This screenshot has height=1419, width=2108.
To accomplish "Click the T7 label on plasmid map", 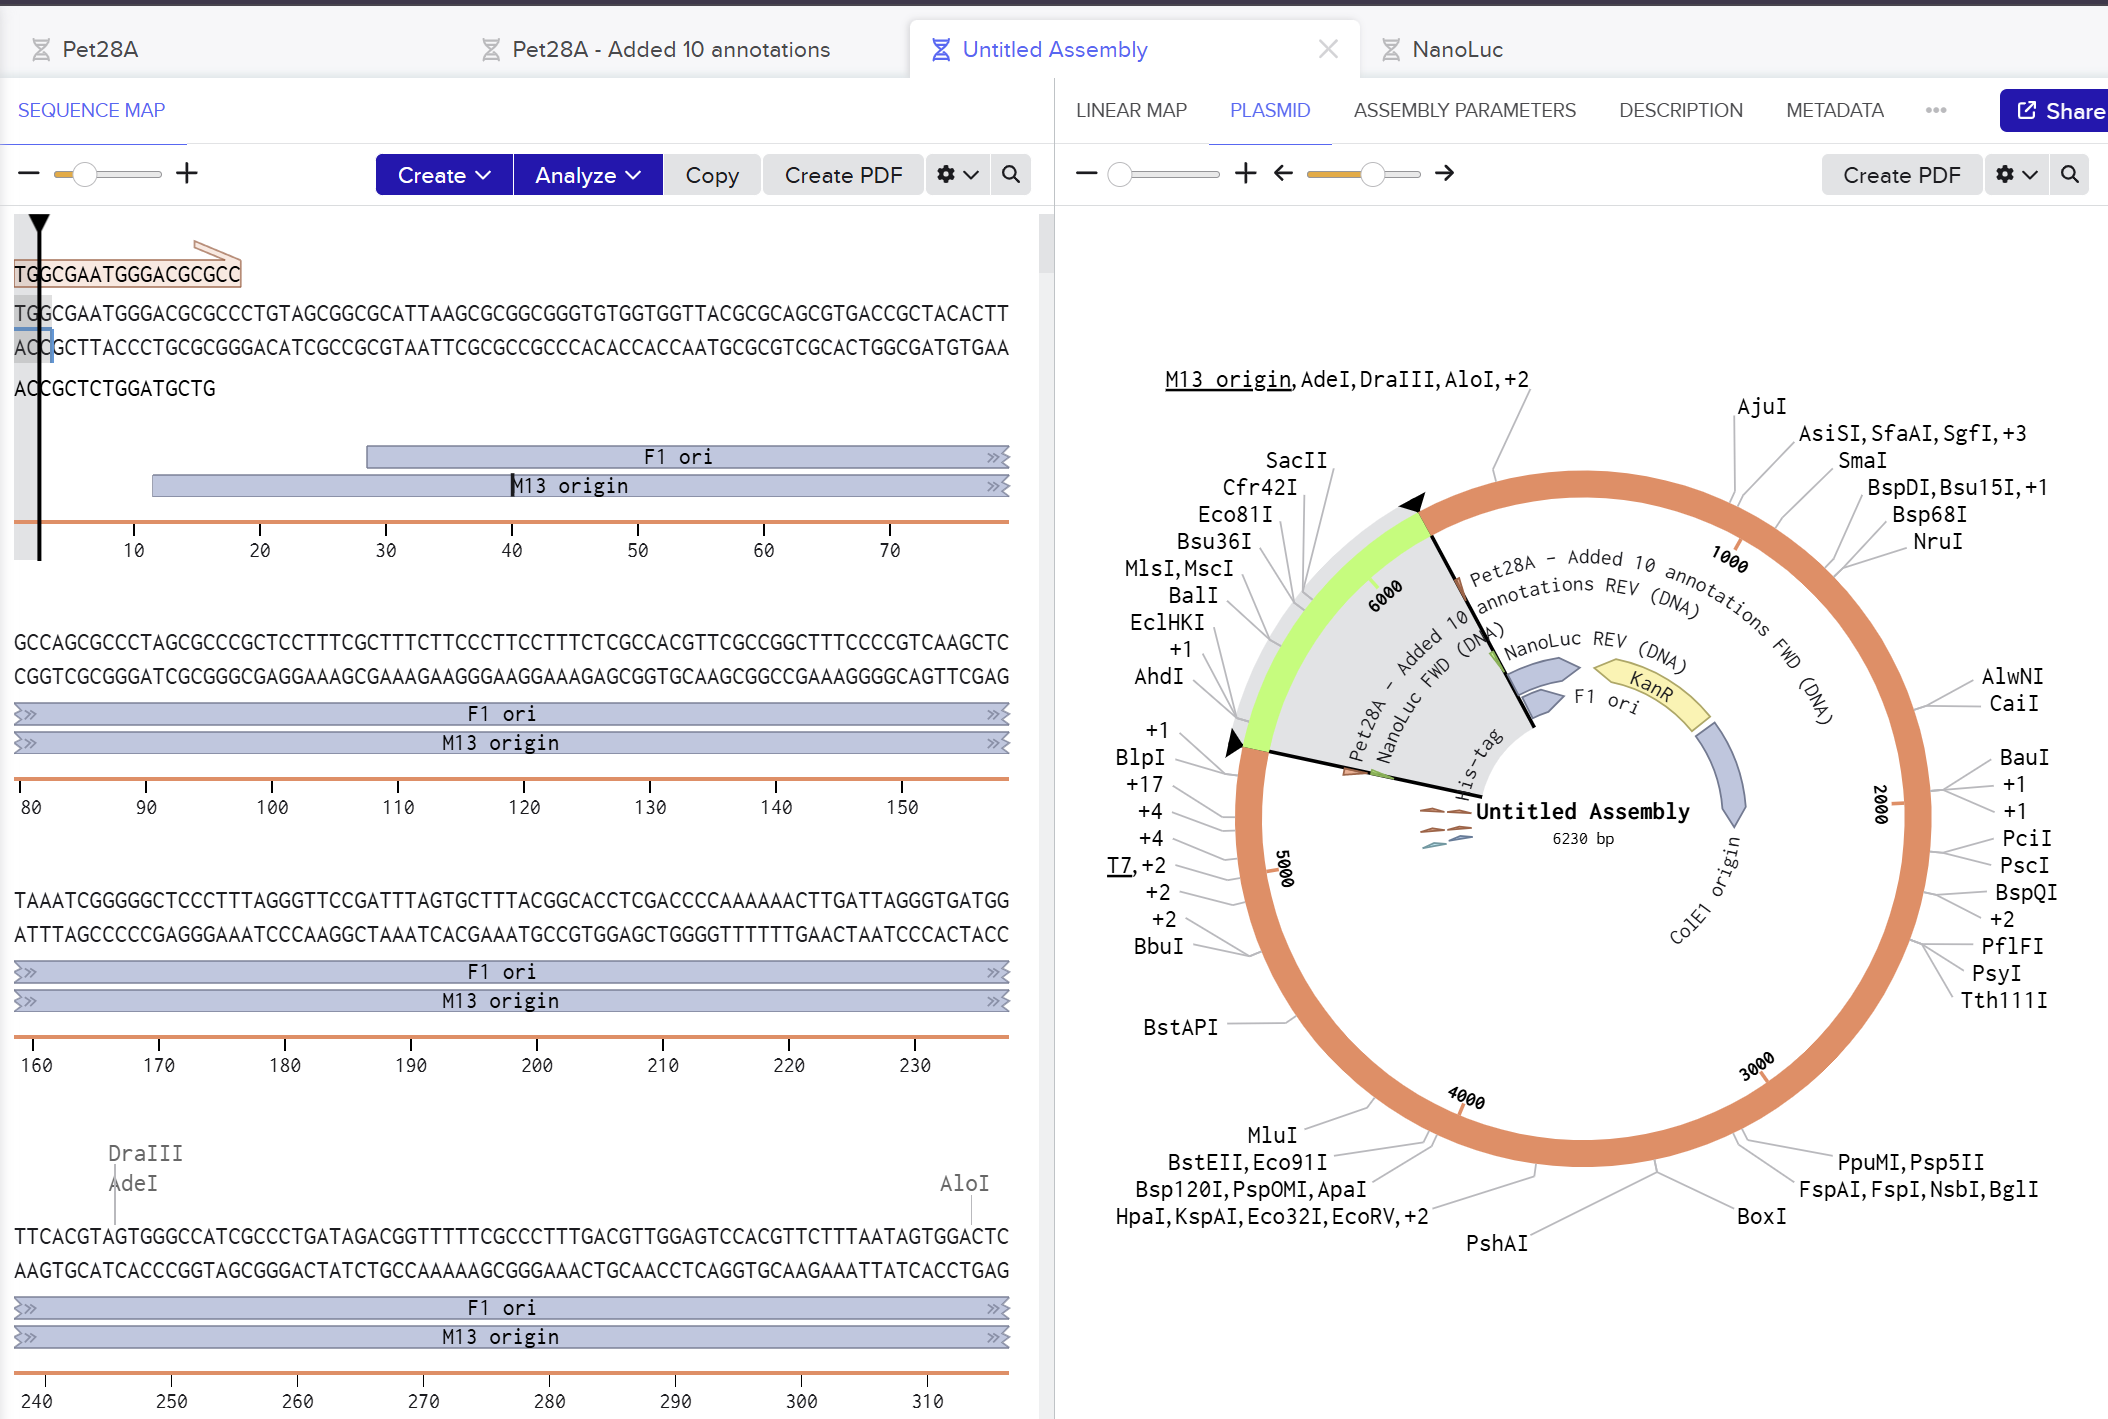I will pos(1119,866).
